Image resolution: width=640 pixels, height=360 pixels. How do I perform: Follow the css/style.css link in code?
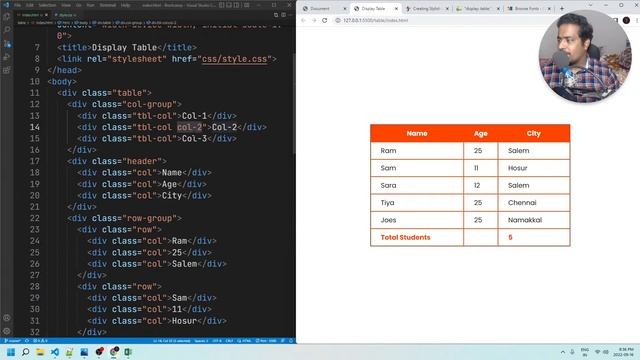pos(234,59)
